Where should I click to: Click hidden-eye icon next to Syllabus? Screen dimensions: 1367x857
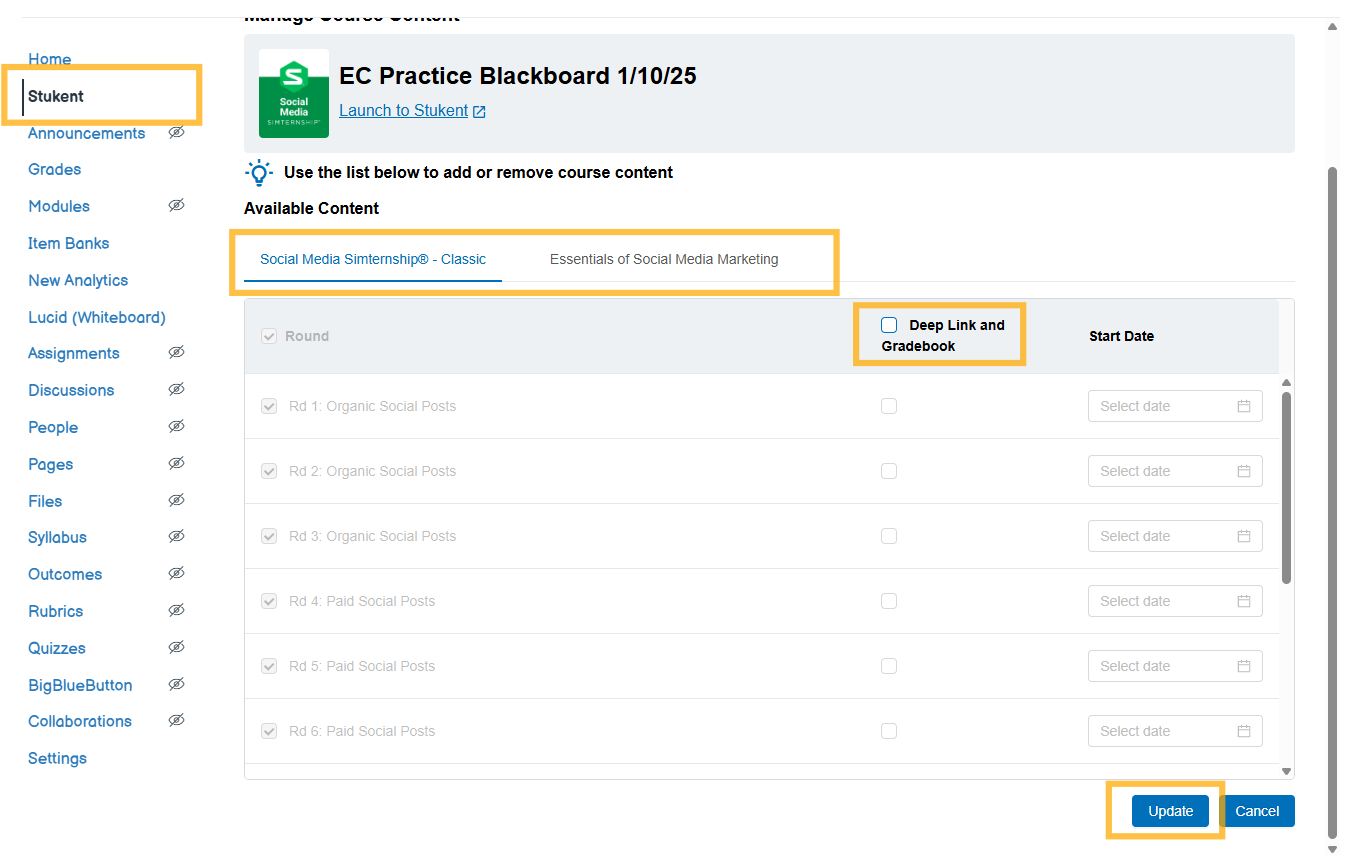point(176,536)
